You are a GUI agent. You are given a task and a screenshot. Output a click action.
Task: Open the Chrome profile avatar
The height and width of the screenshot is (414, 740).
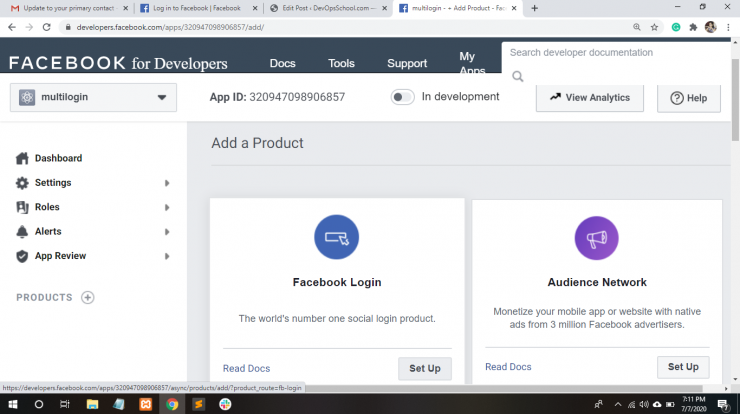point(711,27)
